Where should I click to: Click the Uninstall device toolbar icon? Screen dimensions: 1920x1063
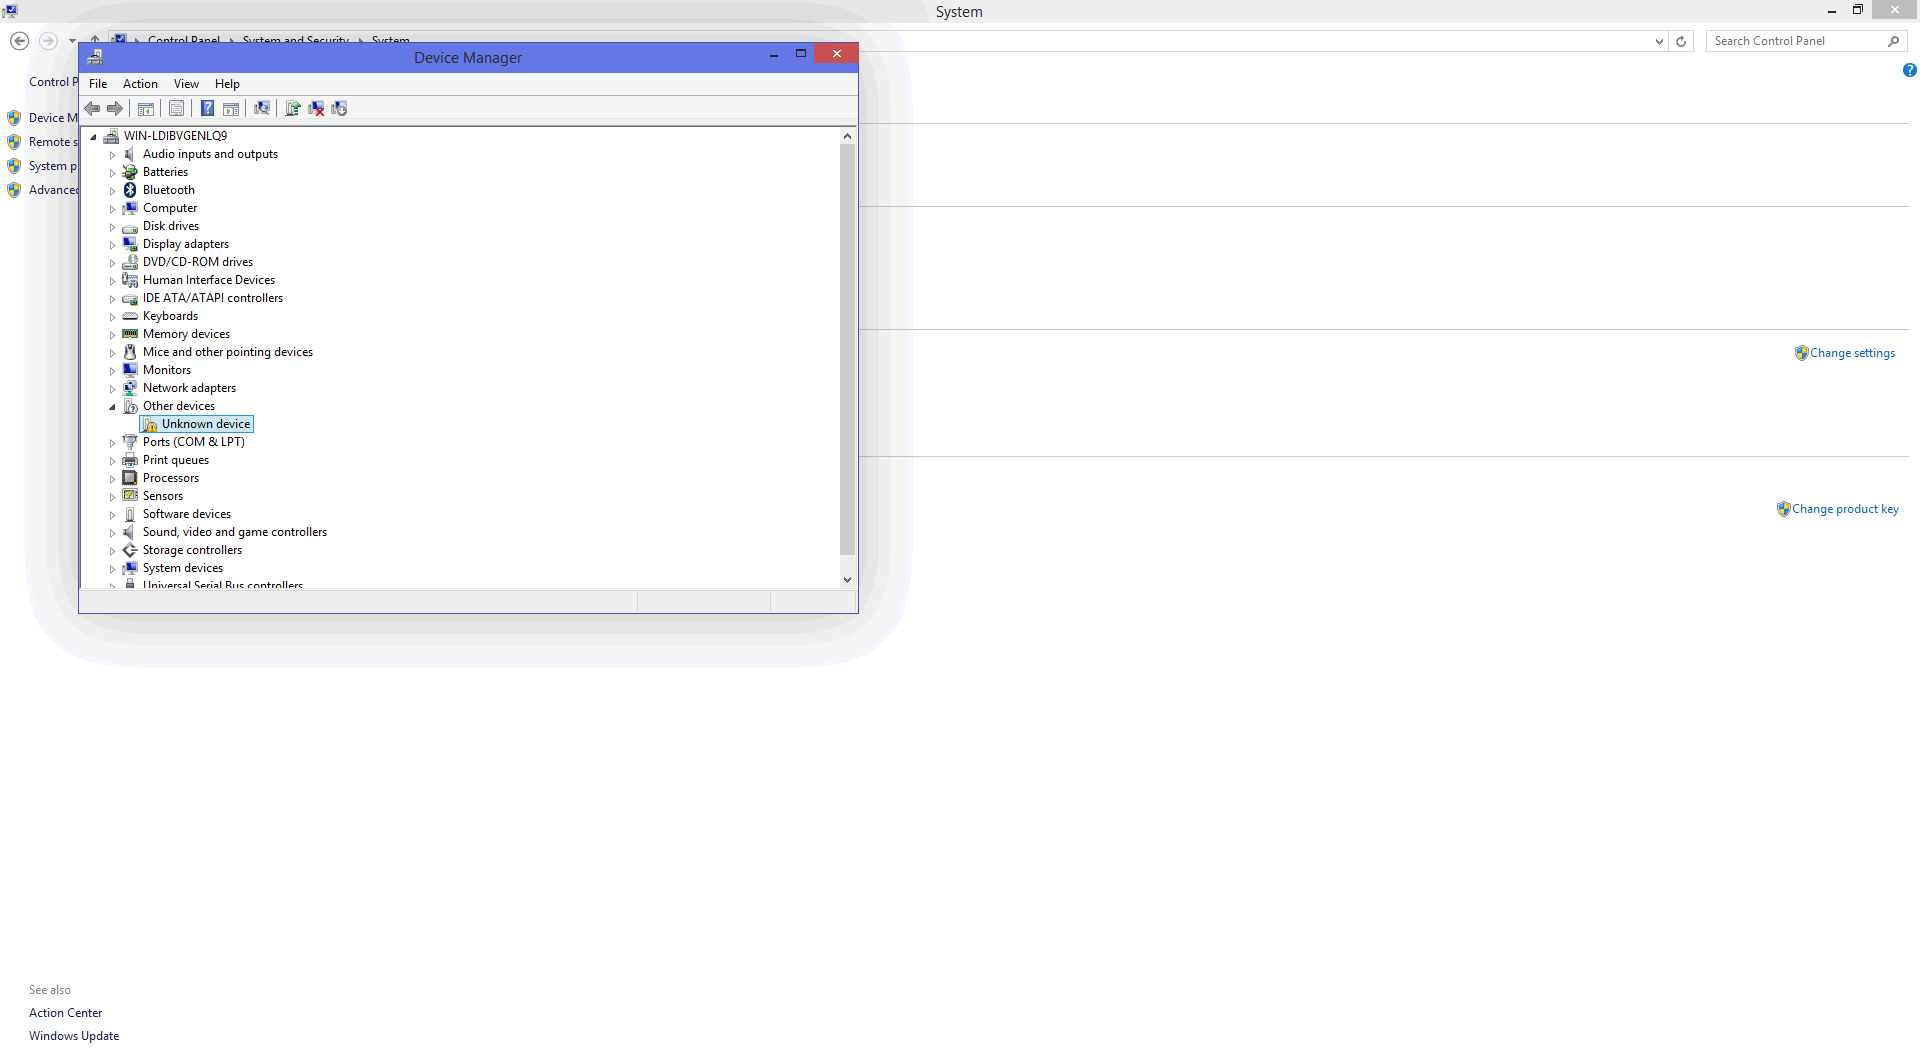pos(316,109)
